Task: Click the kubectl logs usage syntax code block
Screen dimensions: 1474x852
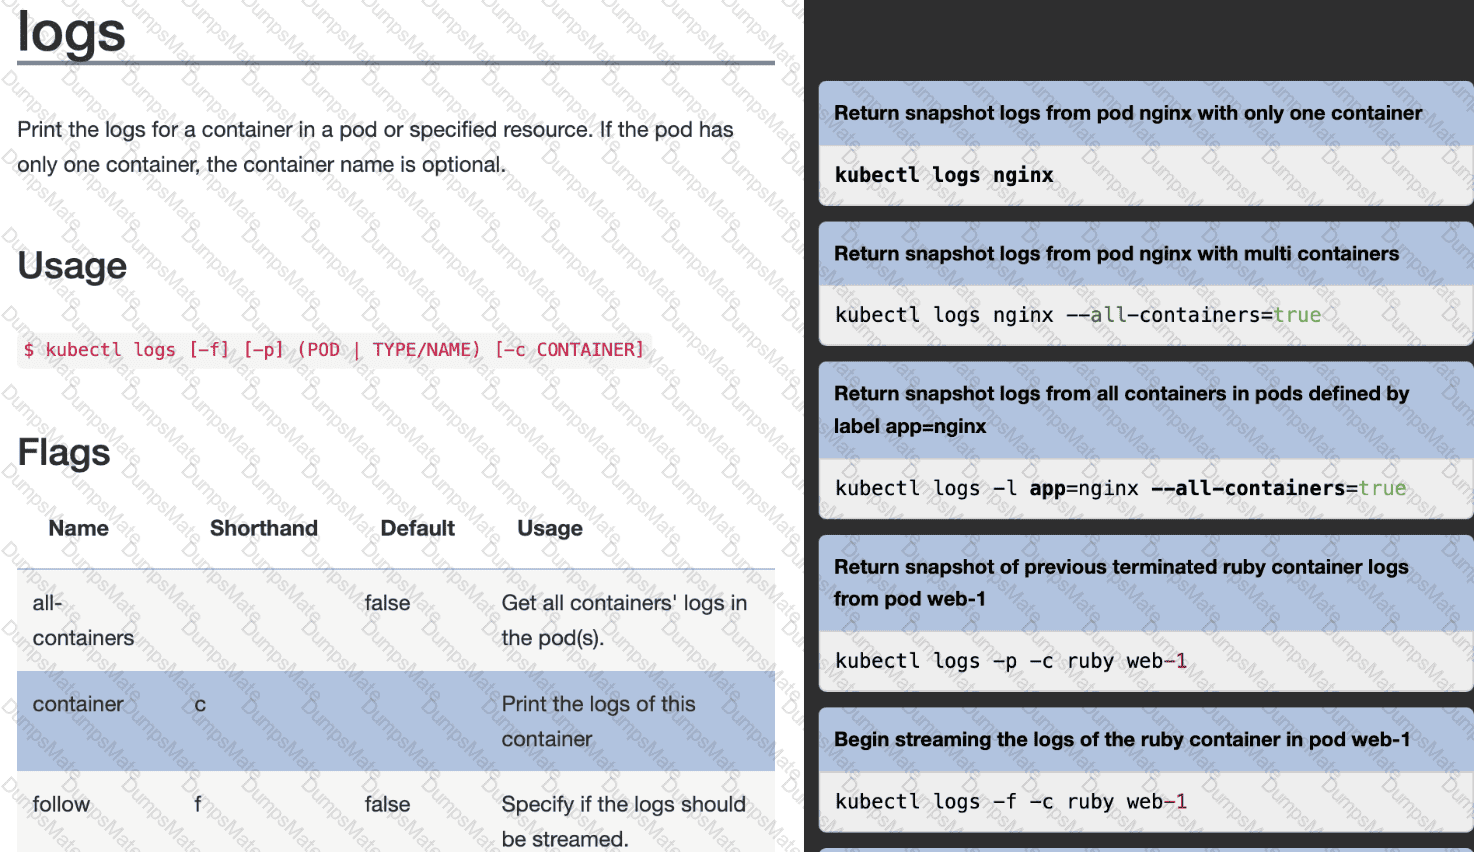Action: pos(334,350)
